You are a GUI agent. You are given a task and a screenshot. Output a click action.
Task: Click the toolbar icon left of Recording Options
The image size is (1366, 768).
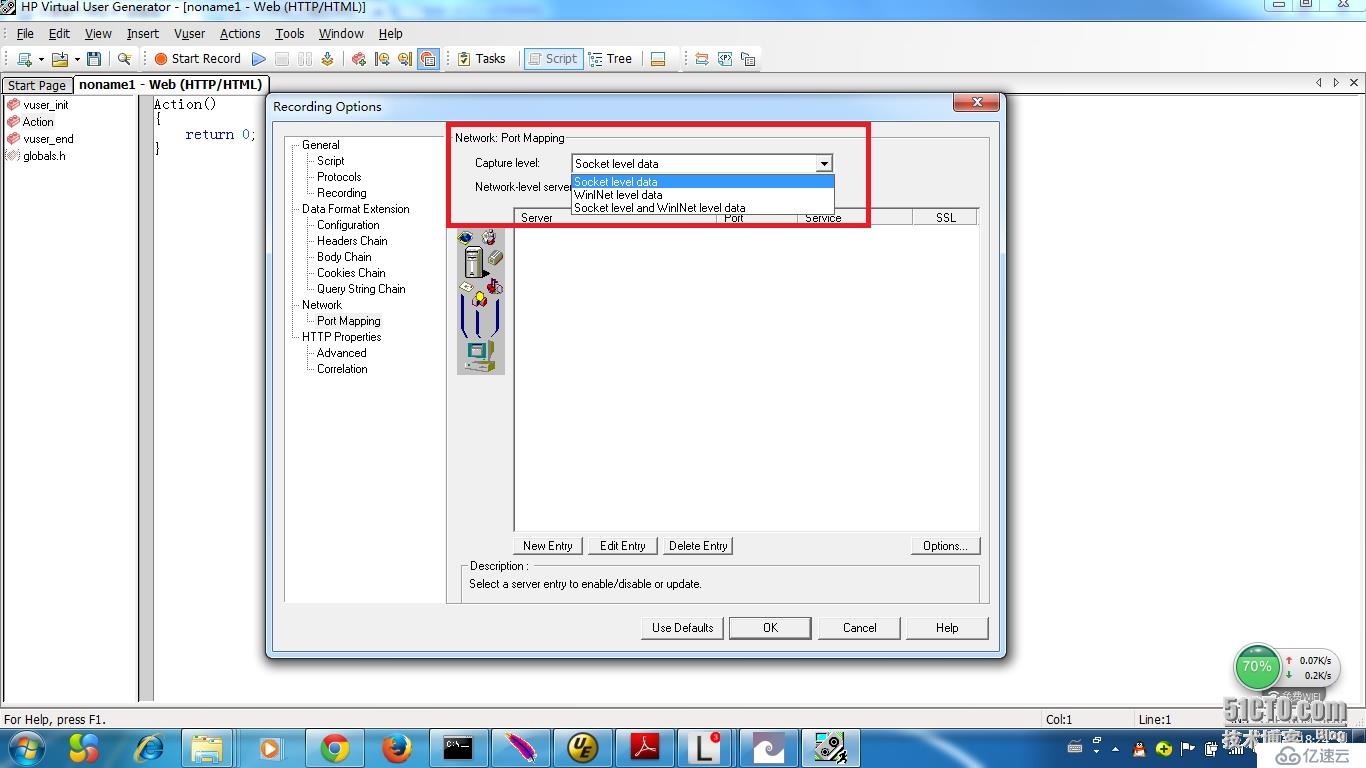[x=405, y=59]
